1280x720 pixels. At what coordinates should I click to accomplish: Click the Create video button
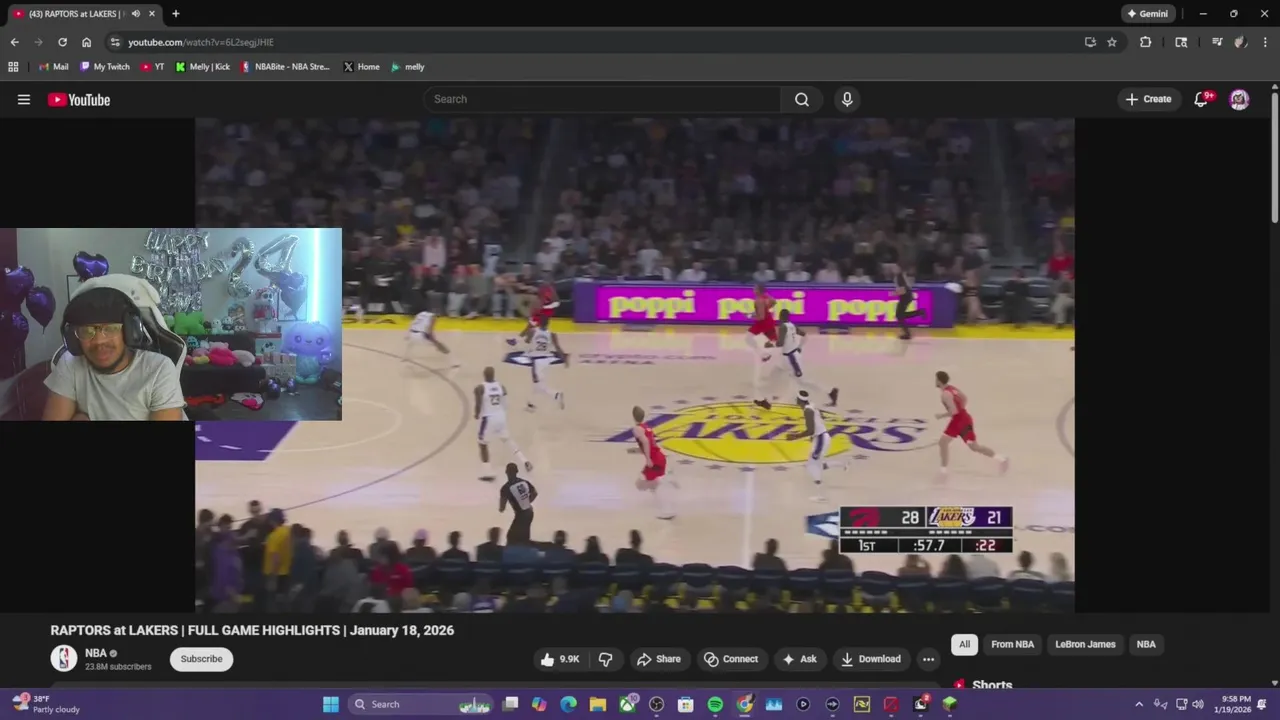point(1148,99)
